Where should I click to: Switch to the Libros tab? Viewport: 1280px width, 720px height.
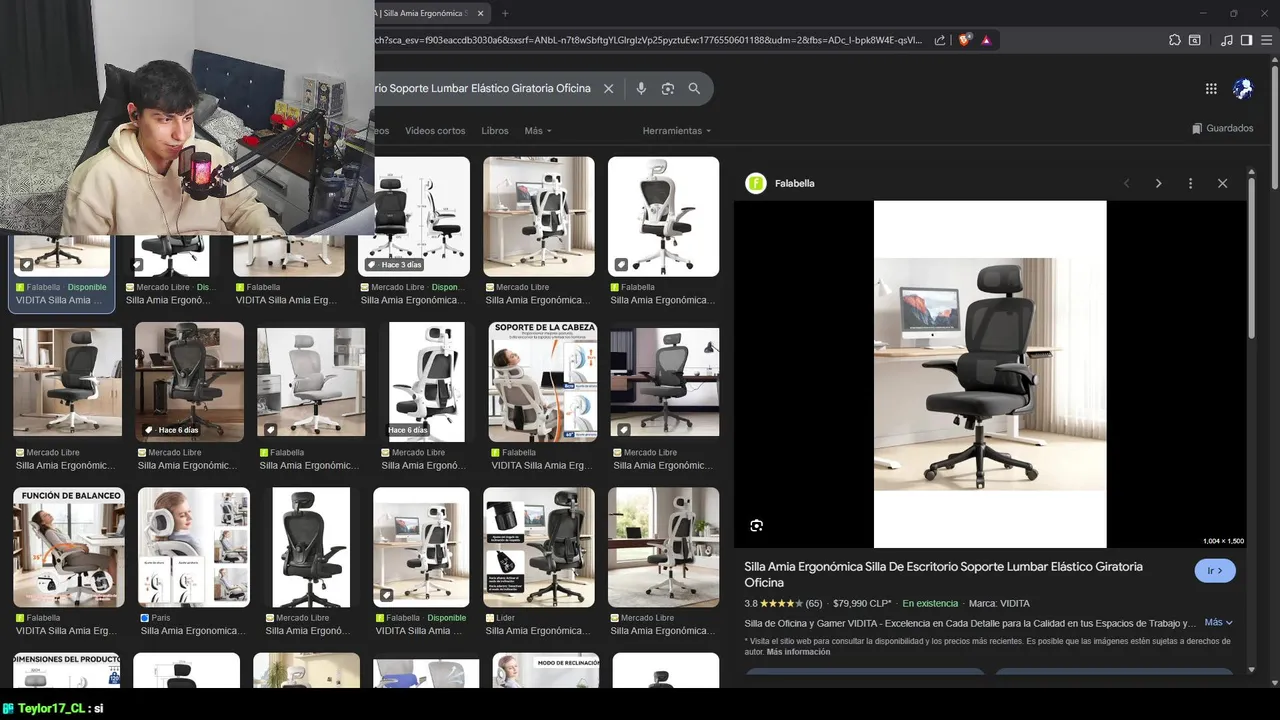494,131
